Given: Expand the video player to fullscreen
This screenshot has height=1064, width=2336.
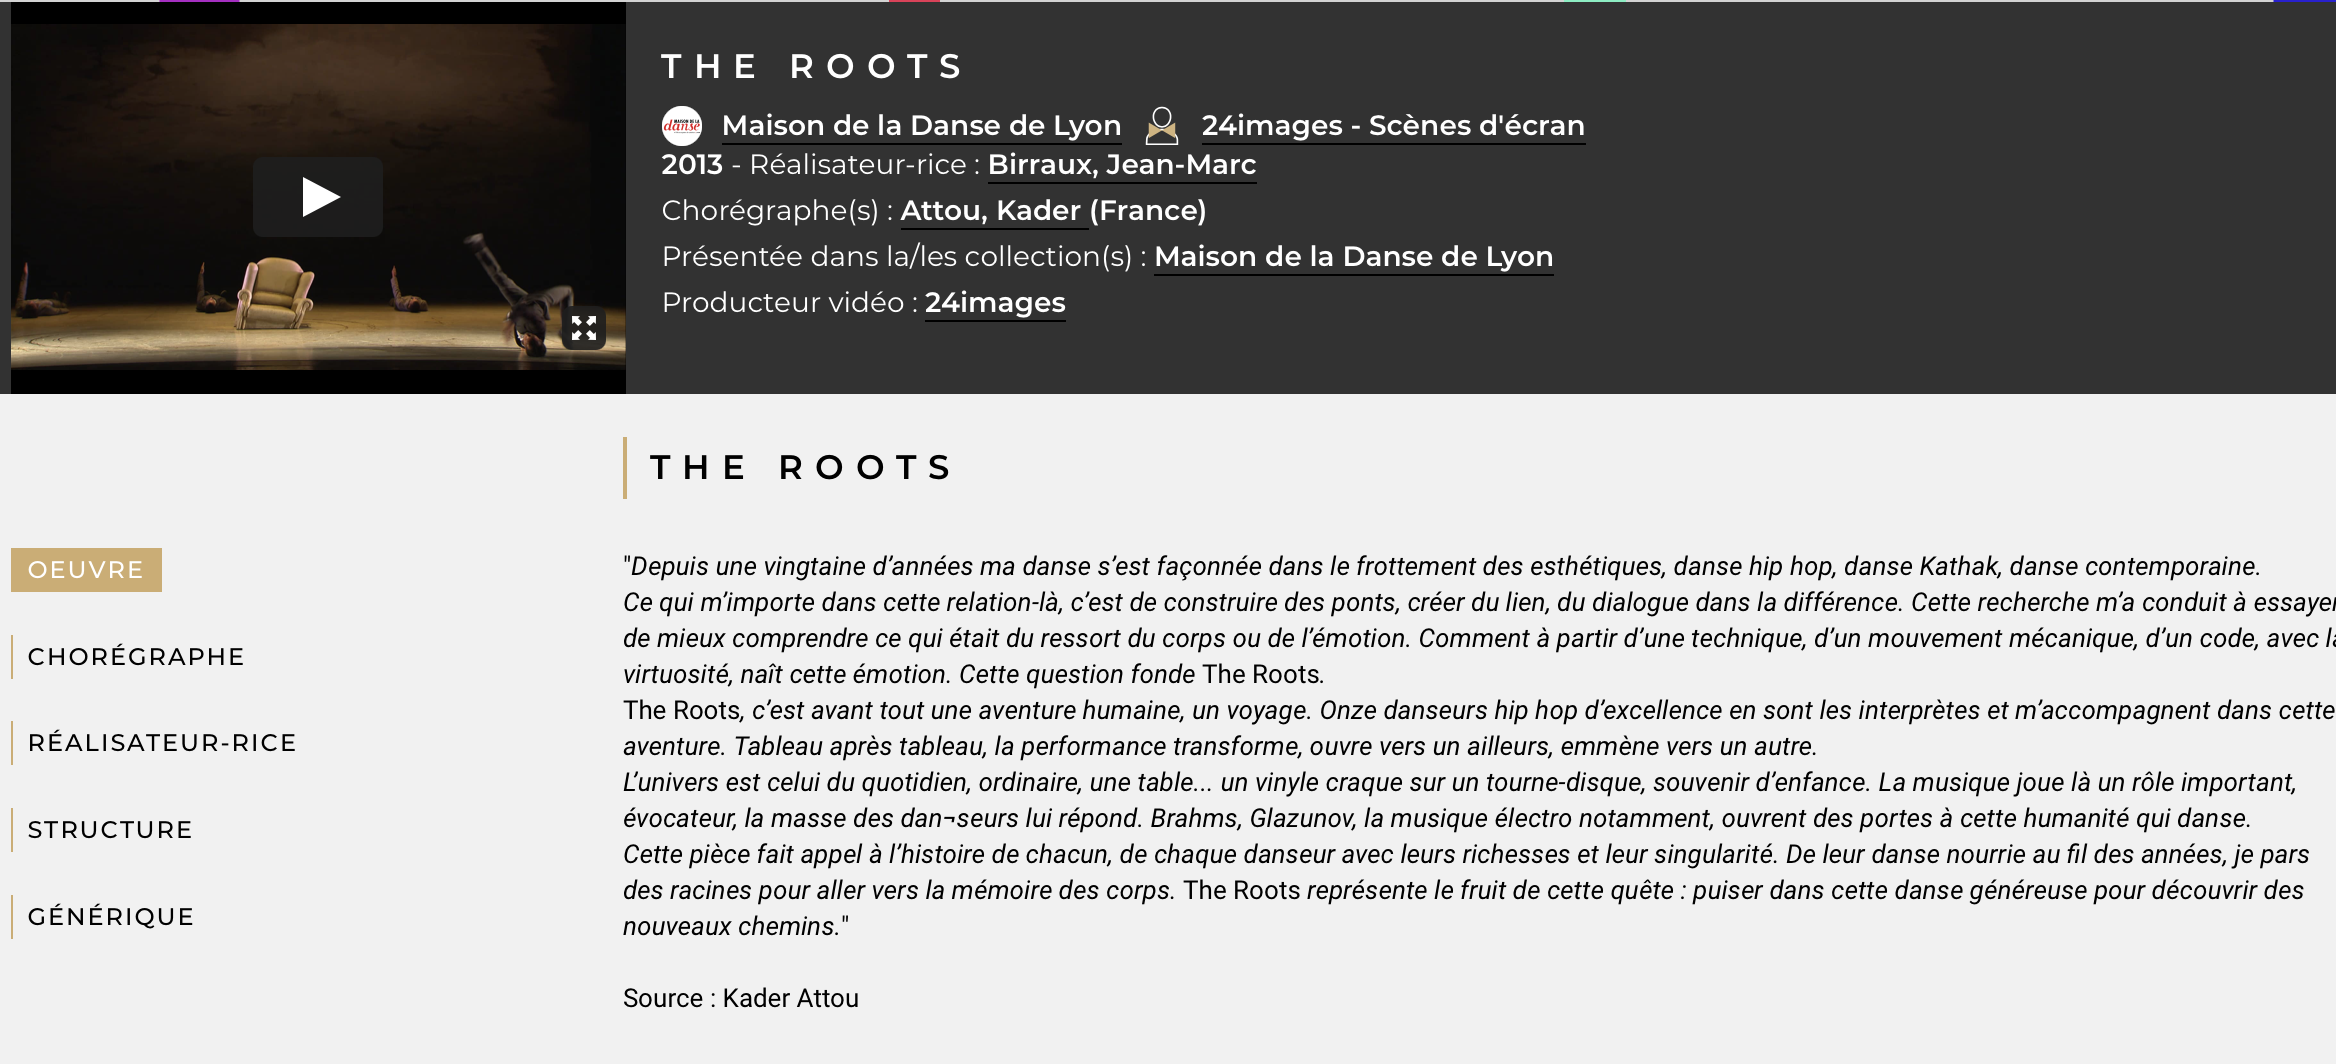Looking at the screenshot, I should [584, 328].
